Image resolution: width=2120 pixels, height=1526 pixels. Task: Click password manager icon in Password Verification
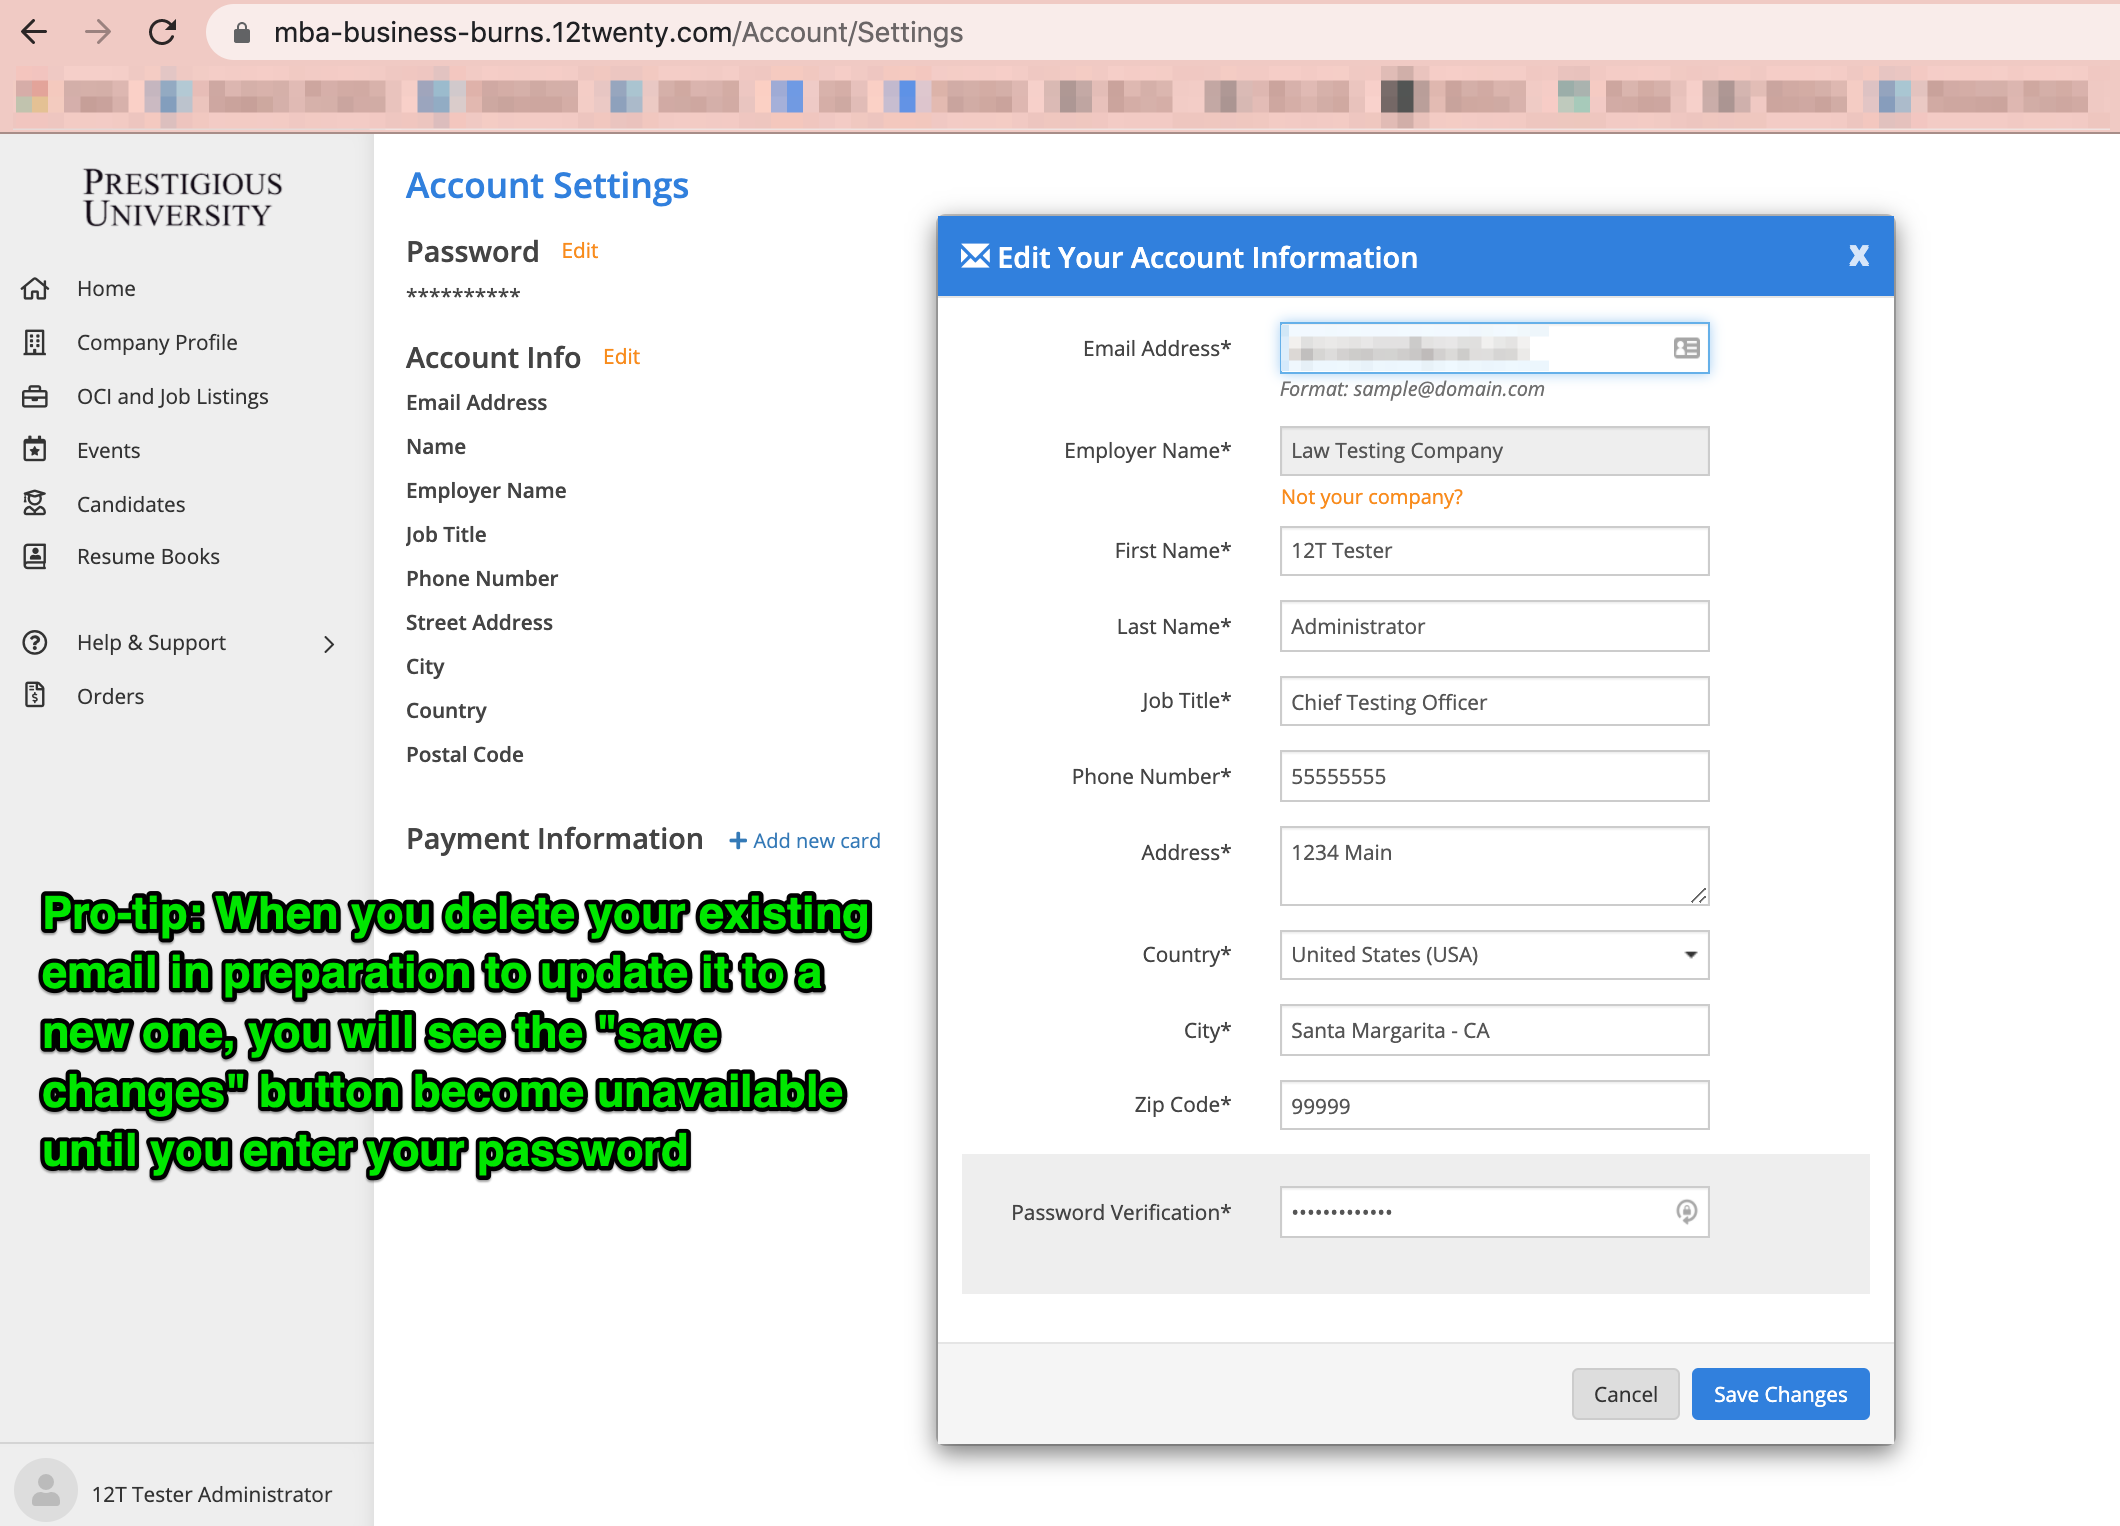1686,1212
